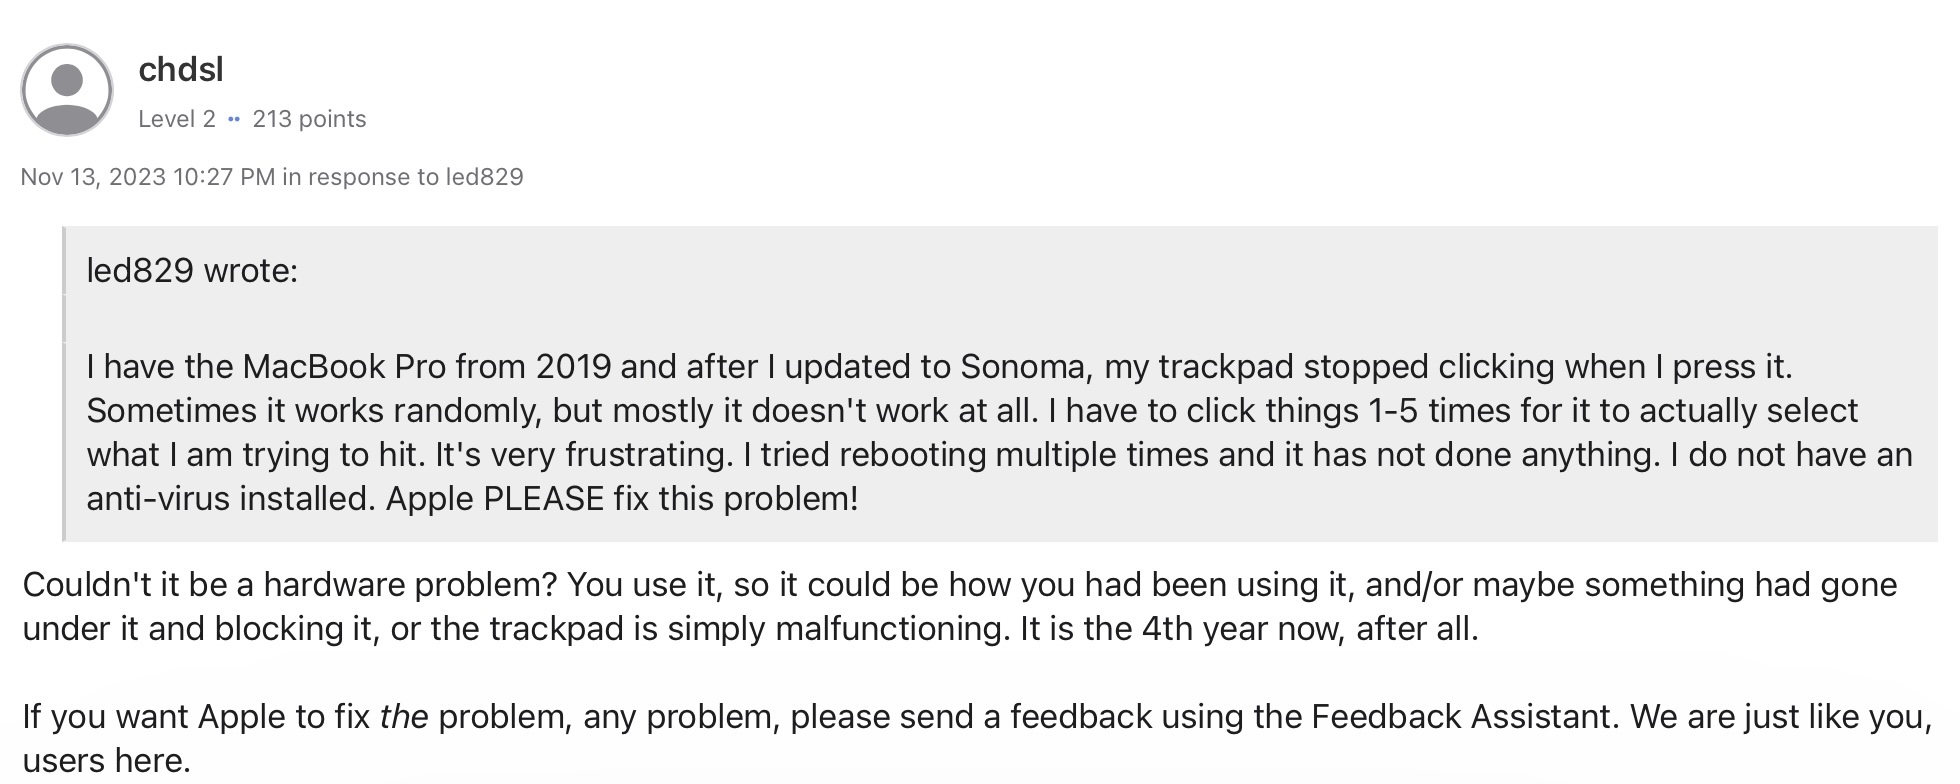The width and height of the screenshot is (1960, 784).
Task: Click 'It's very frustrating.' in the quote
Action: click(x=584, y=455)
